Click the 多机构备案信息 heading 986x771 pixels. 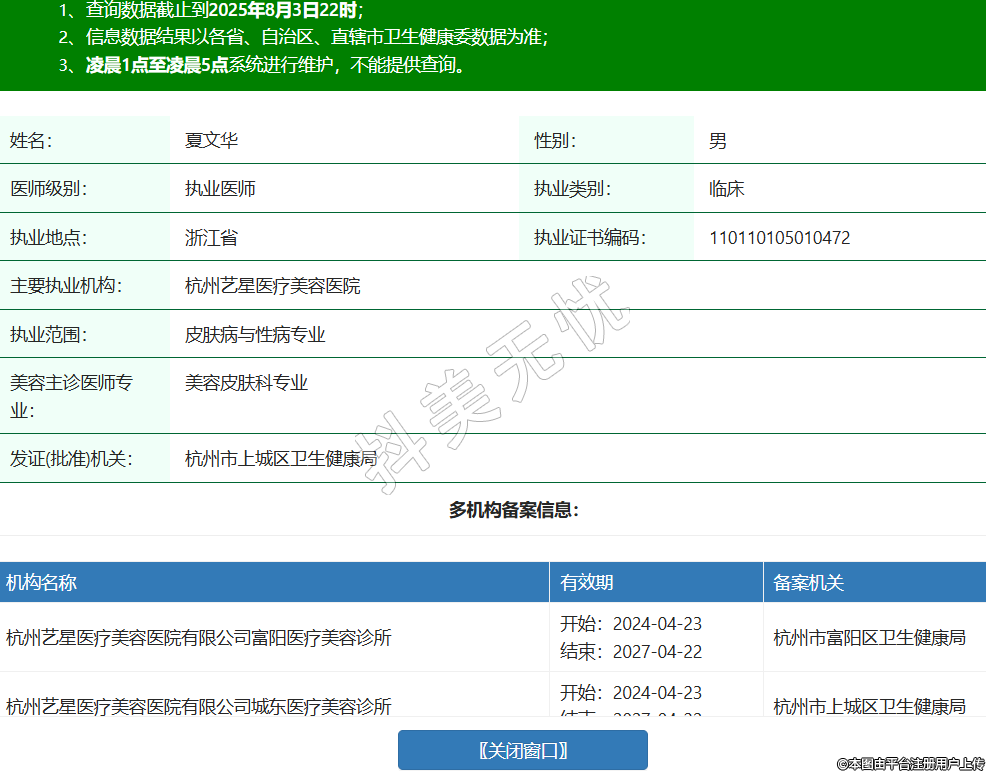coord(514,511)
